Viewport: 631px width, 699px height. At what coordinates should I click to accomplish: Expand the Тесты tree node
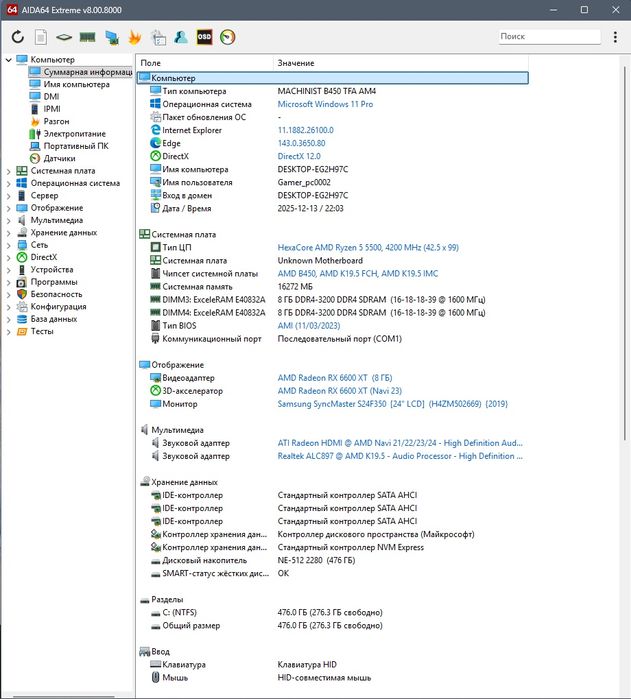(8, 331)
